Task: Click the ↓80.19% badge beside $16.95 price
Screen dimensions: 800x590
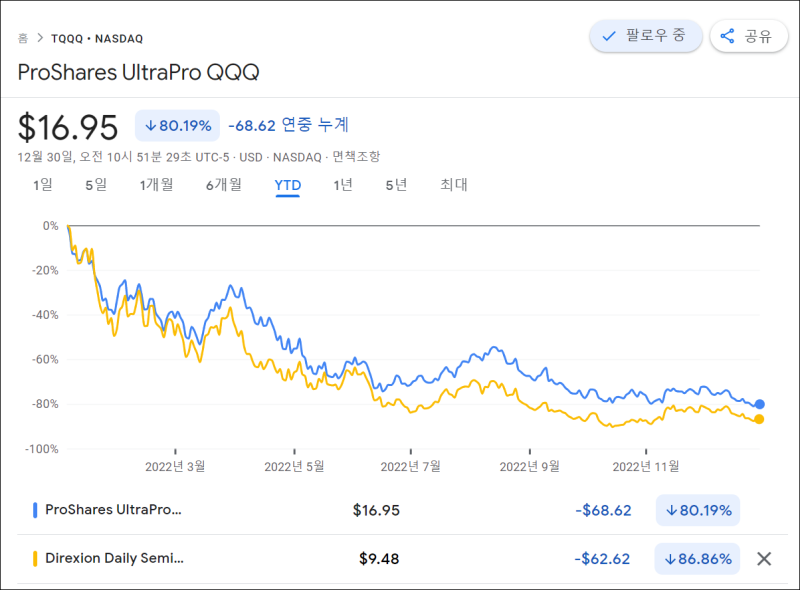Action: [178, 126]
